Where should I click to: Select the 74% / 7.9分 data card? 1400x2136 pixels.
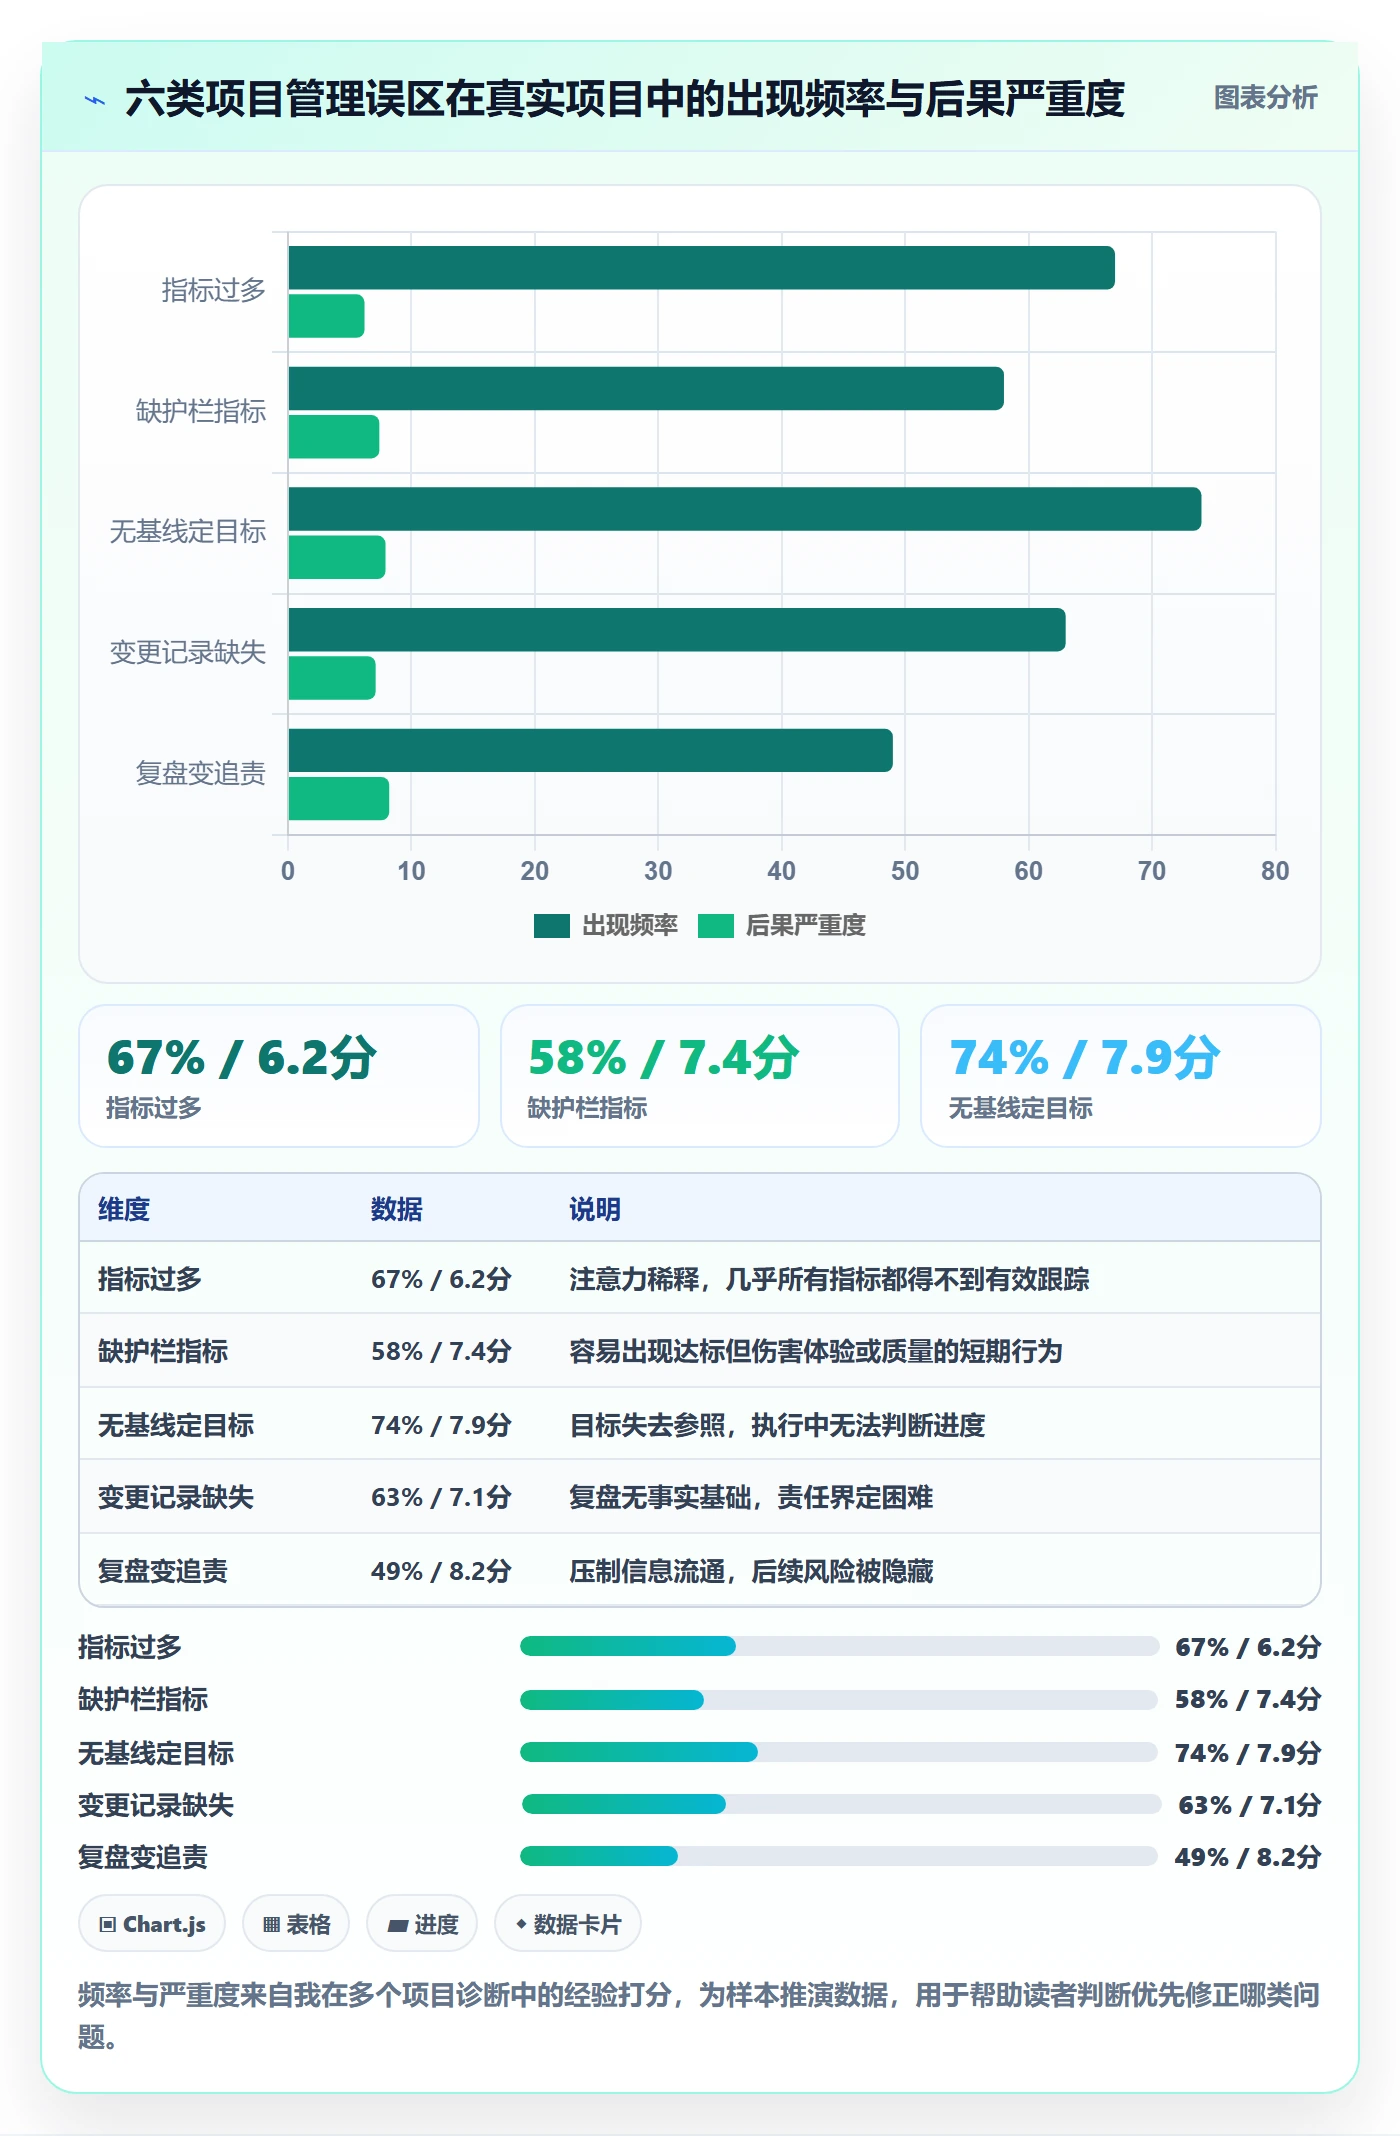[x=1120, y=1076]
